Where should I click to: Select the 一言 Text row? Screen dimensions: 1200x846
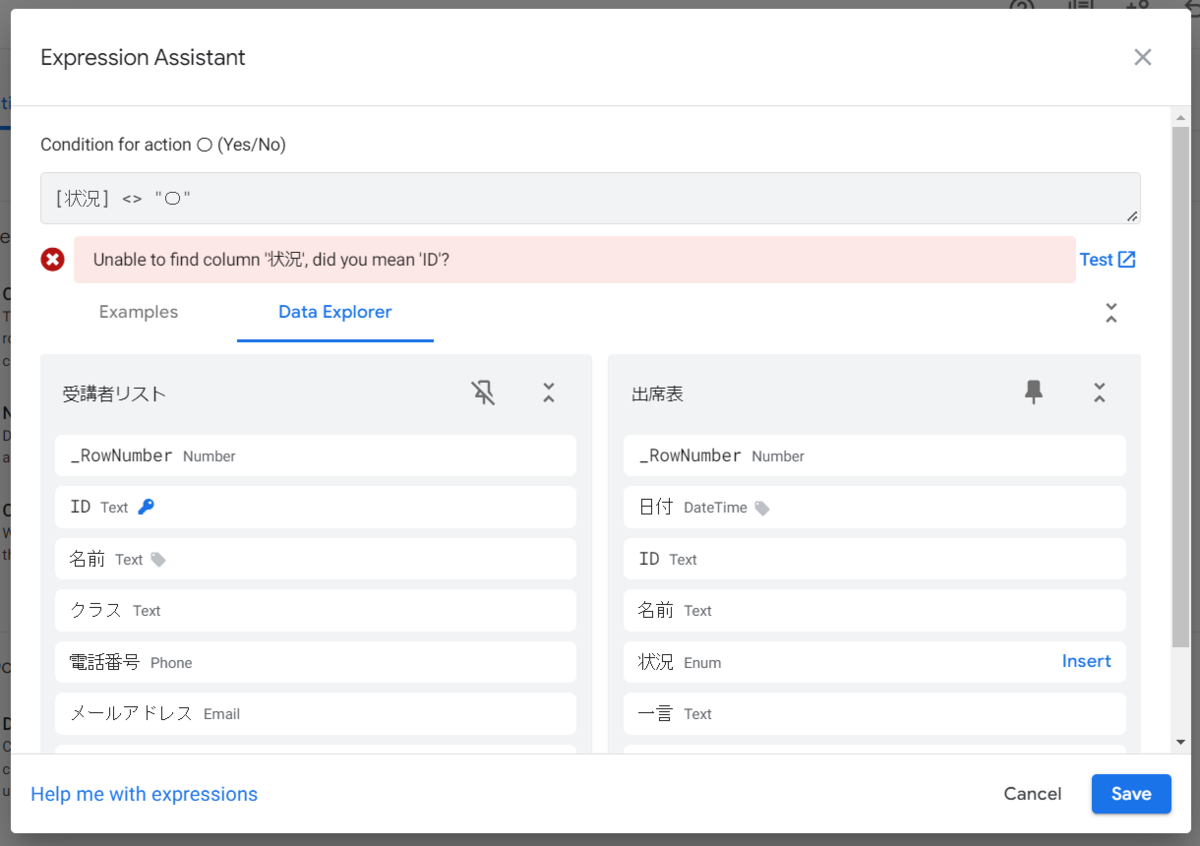(875, 713)
